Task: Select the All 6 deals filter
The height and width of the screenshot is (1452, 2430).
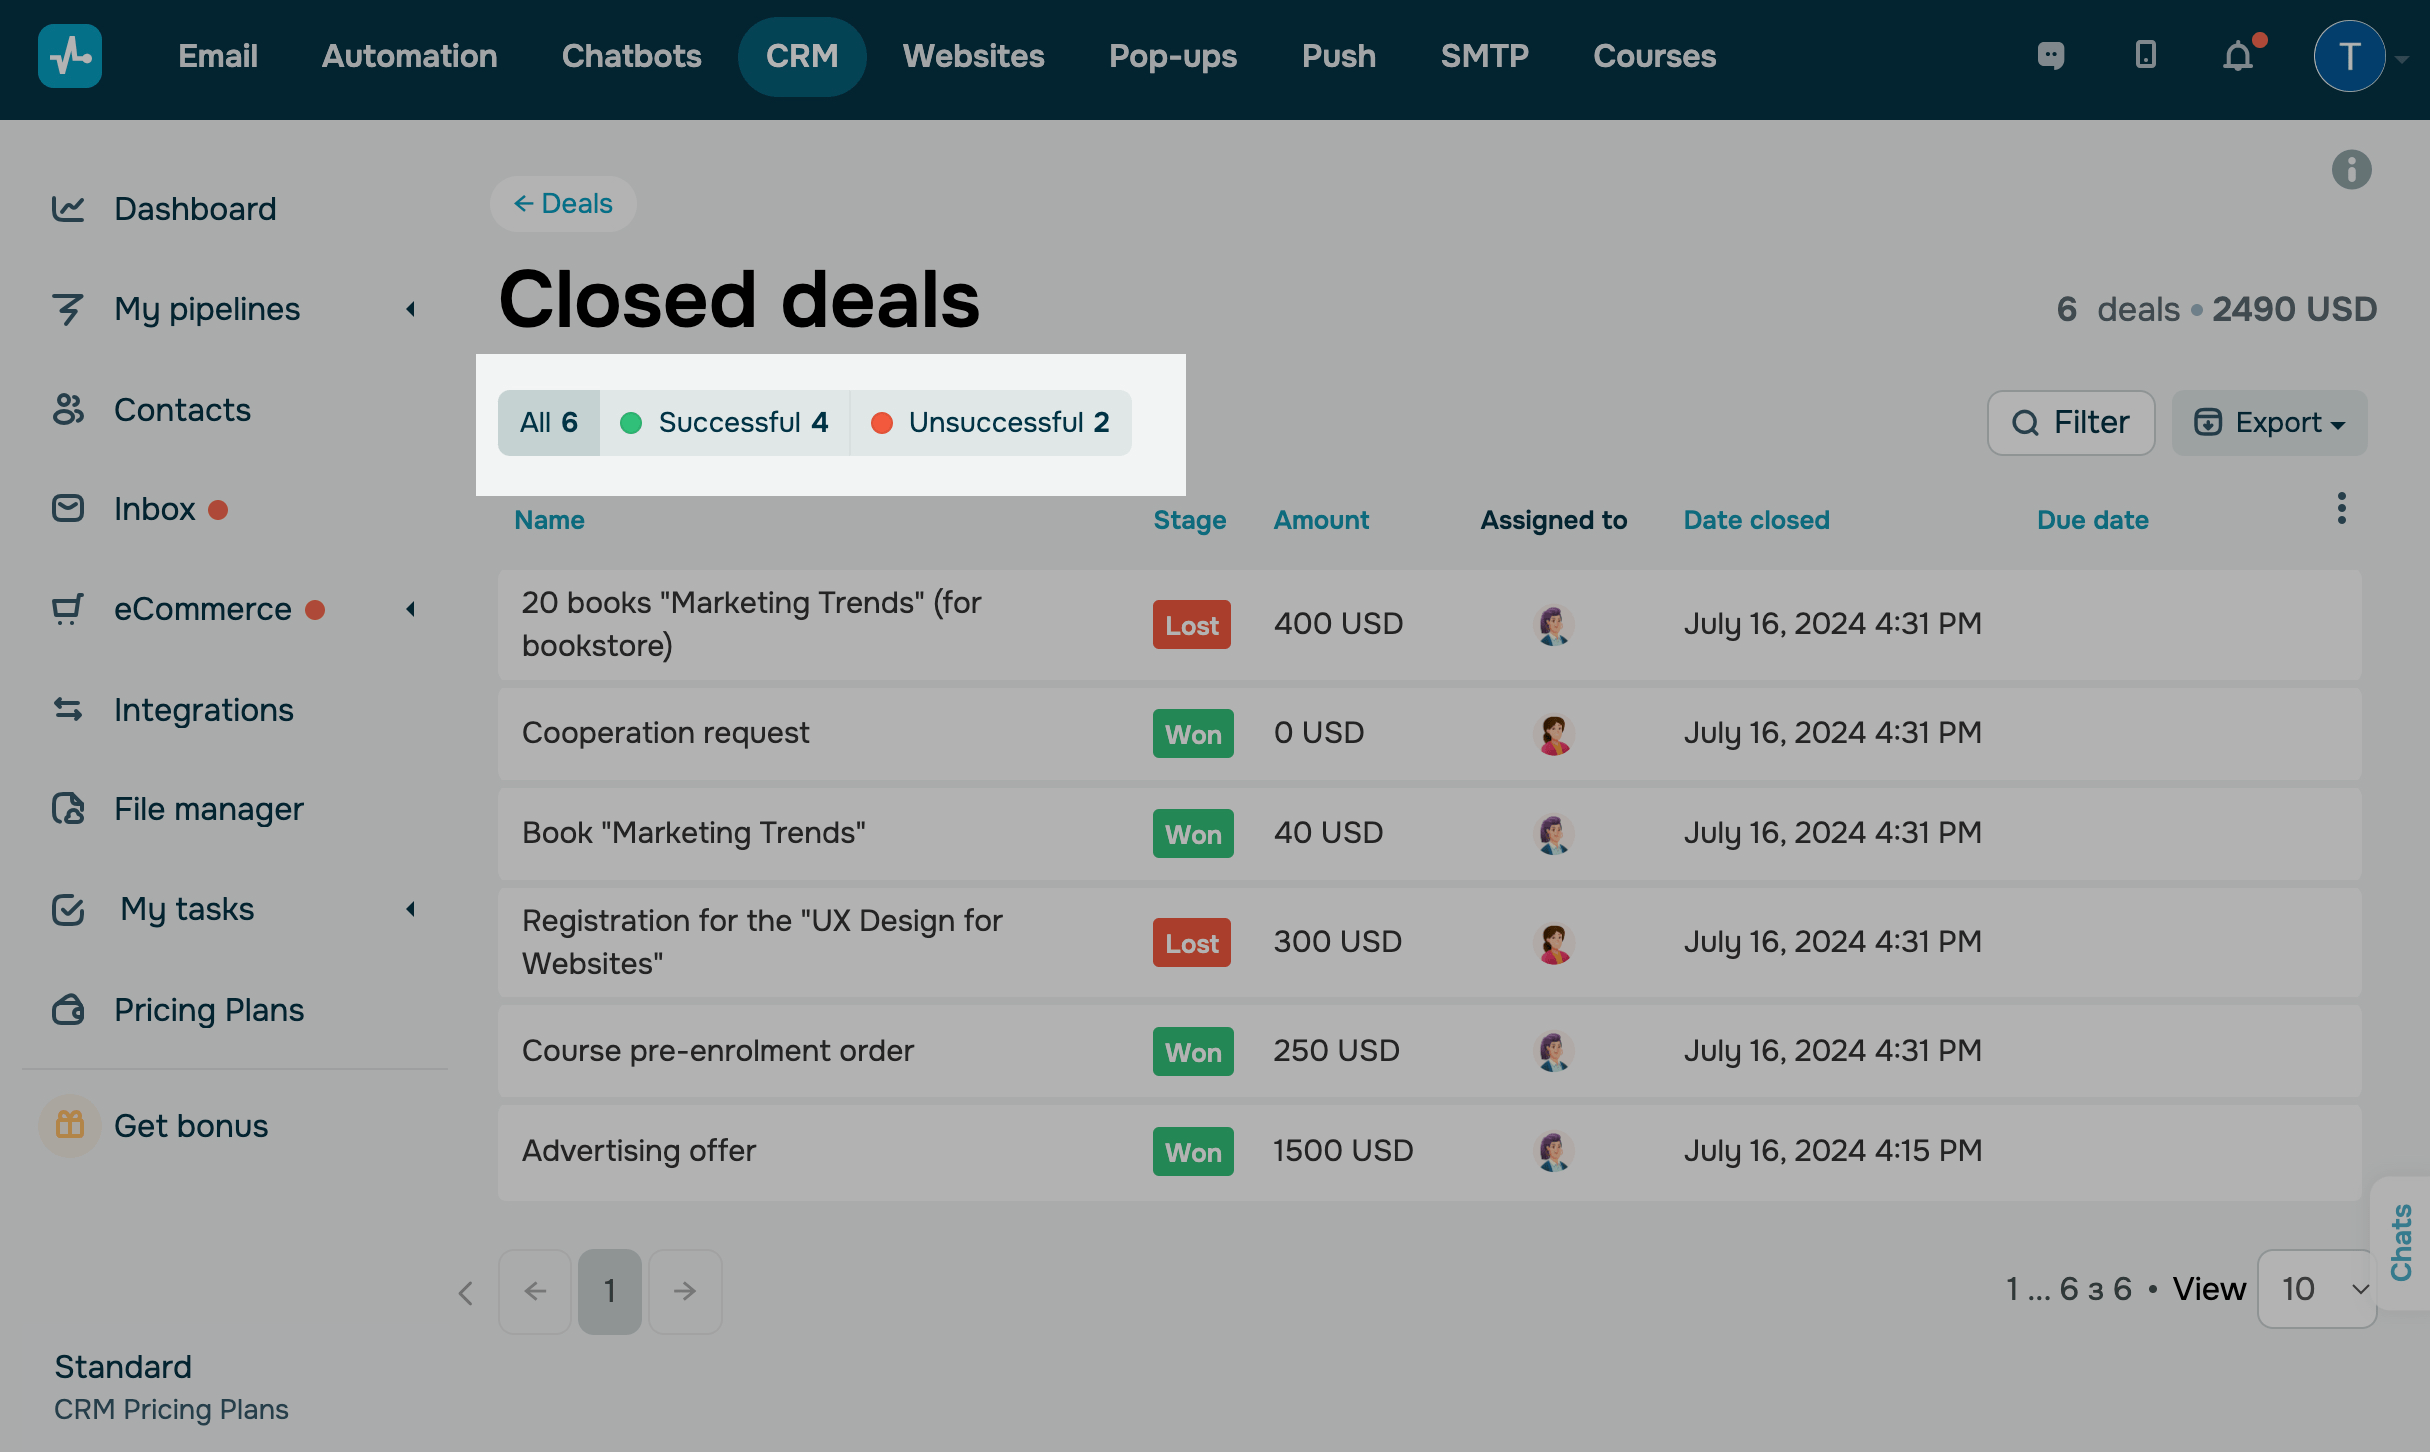Action: [x=549, y=423]
